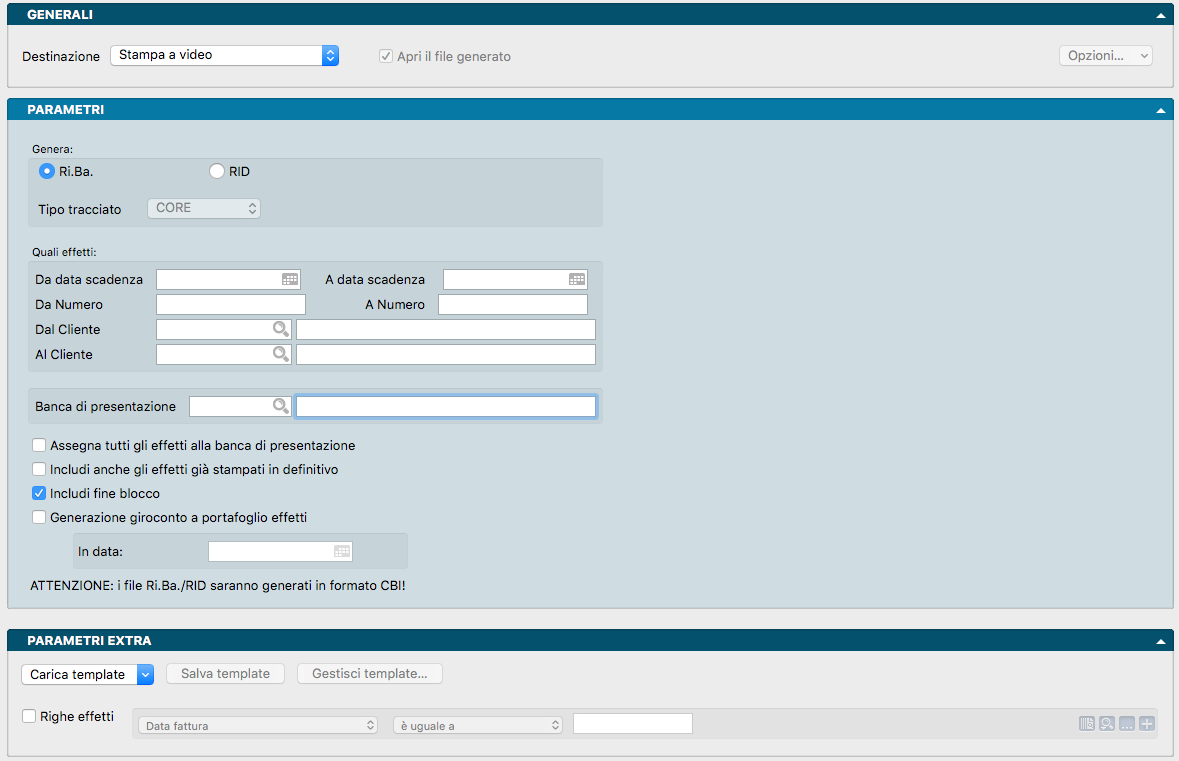
Task: Click the Salva template button
Action: [225, 674]
